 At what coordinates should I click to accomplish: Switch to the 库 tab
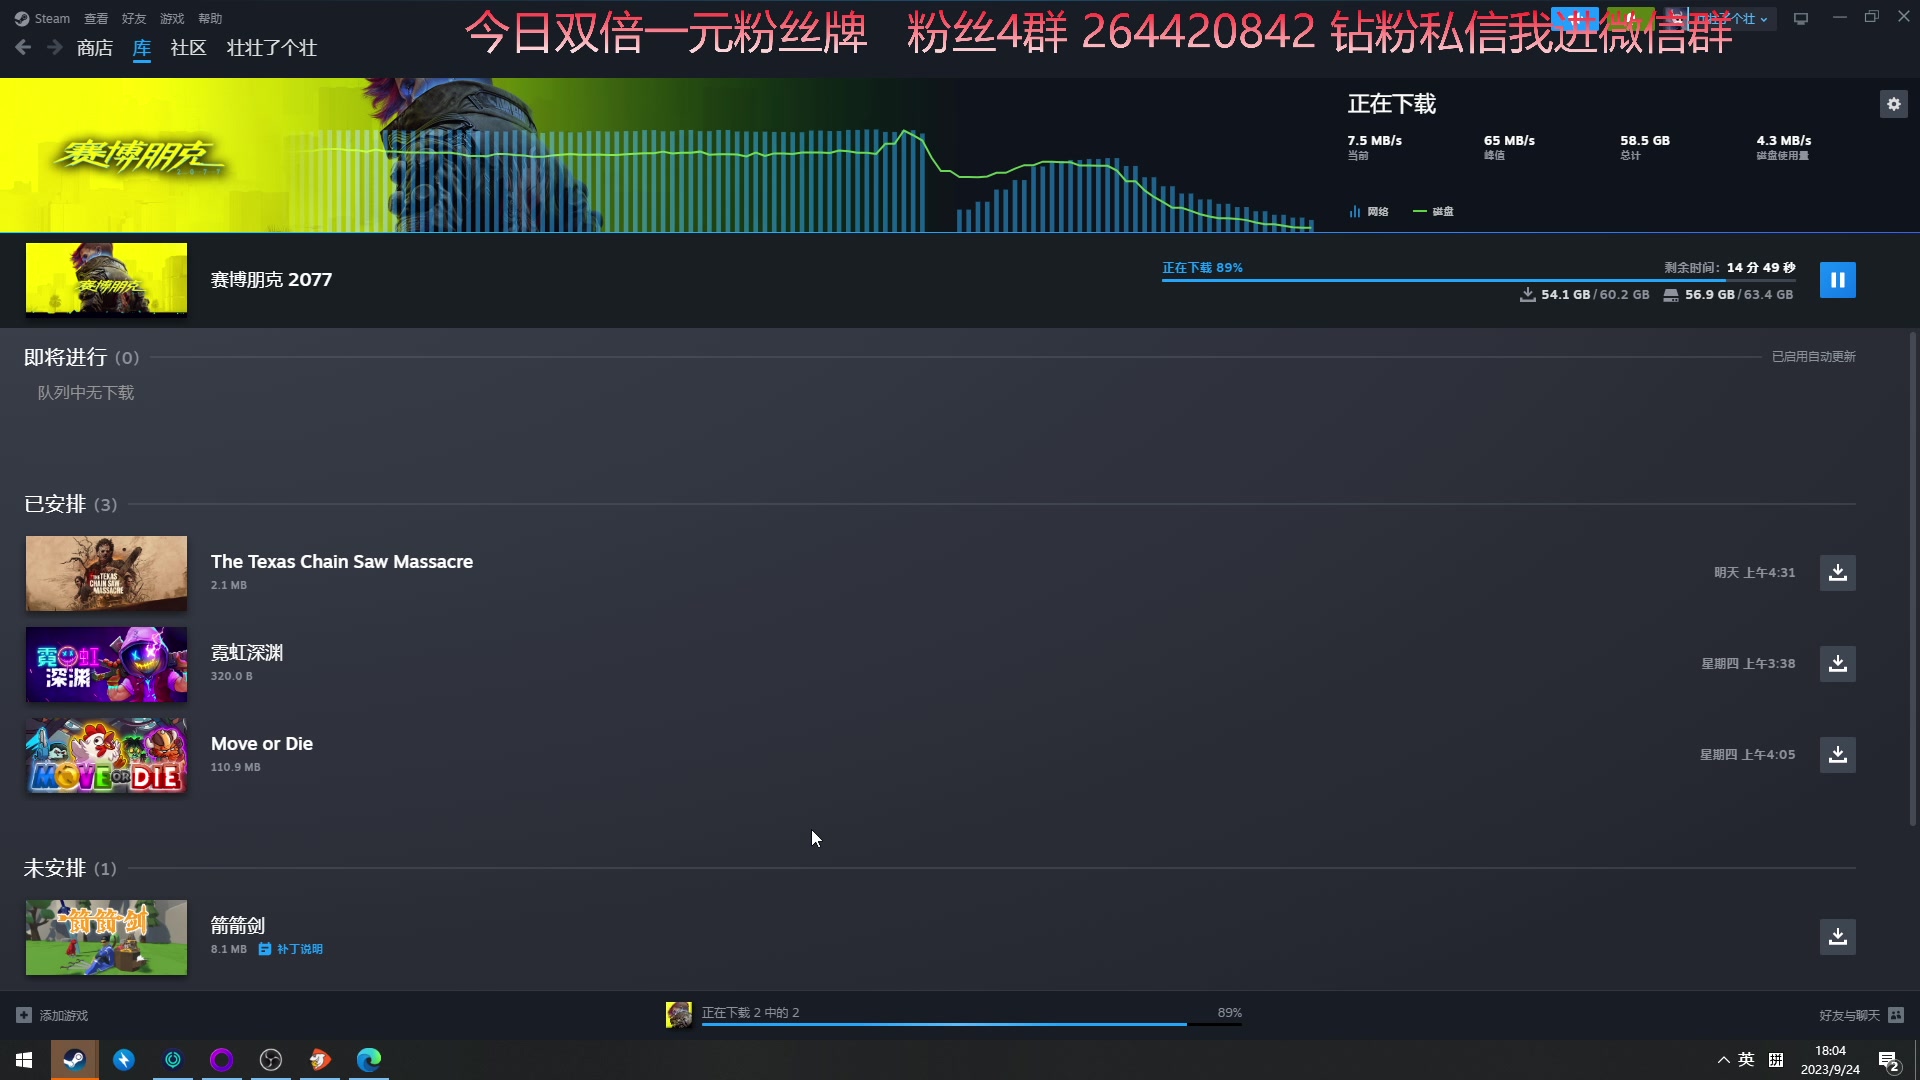click(x=142, y=48)
